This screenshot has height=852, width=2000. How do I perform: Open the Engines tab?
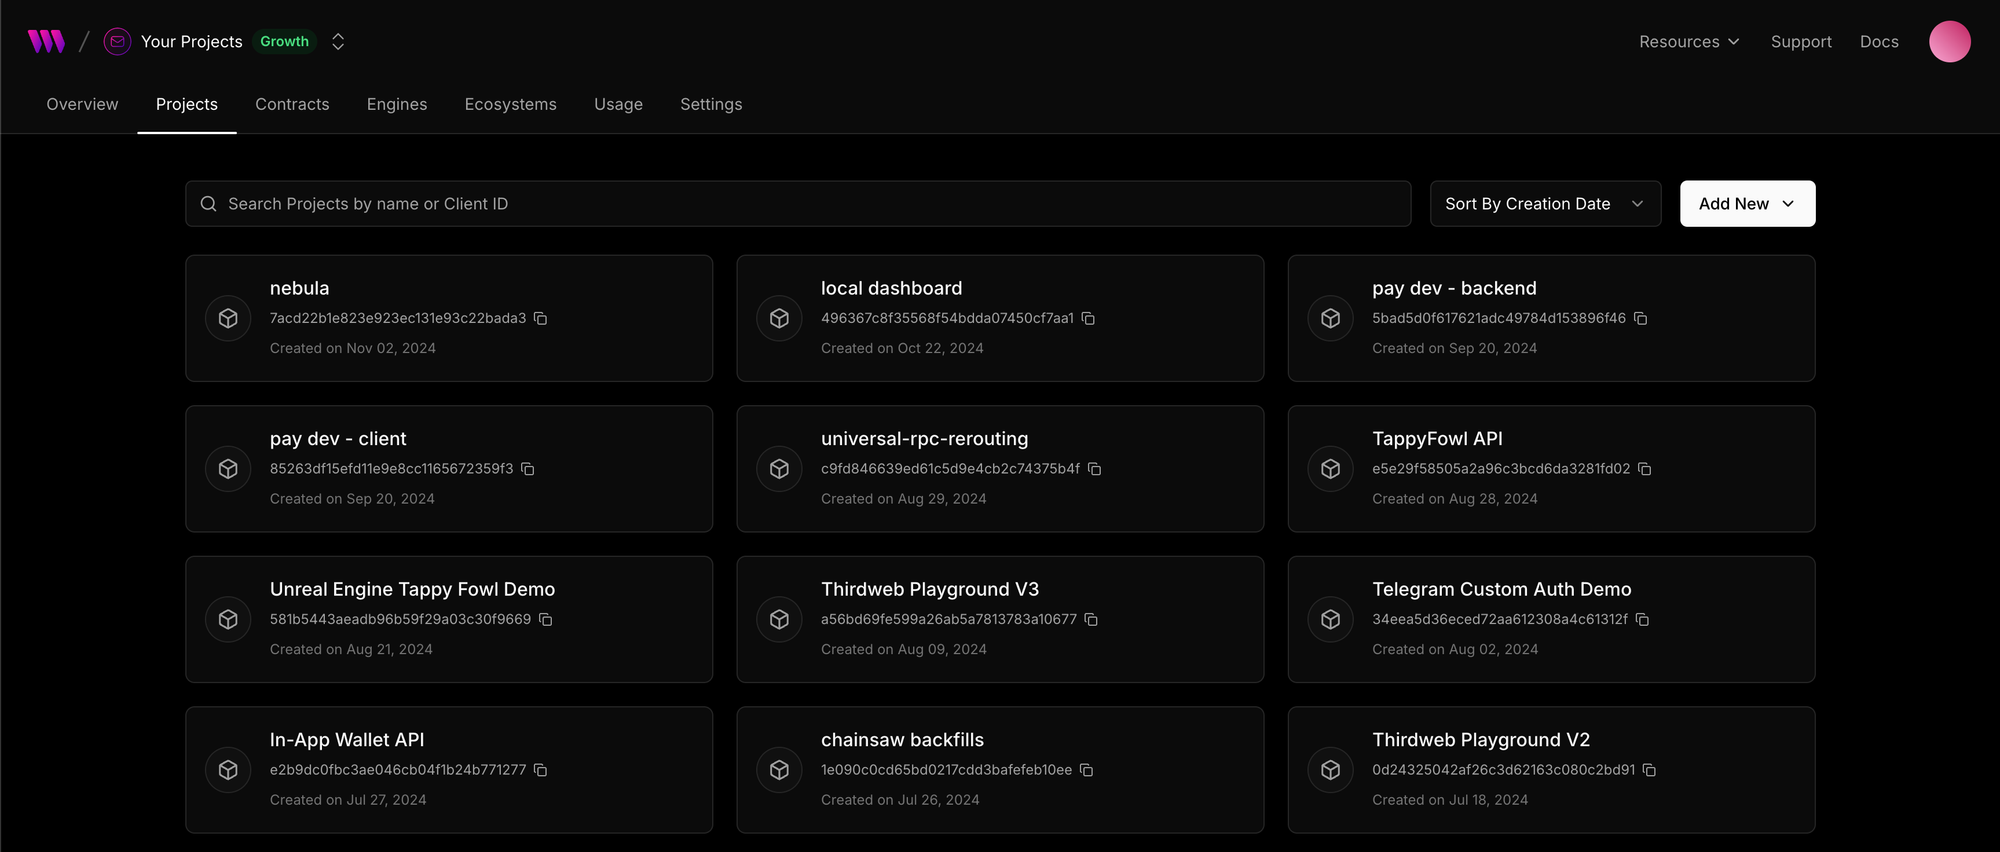coord(397,104)
